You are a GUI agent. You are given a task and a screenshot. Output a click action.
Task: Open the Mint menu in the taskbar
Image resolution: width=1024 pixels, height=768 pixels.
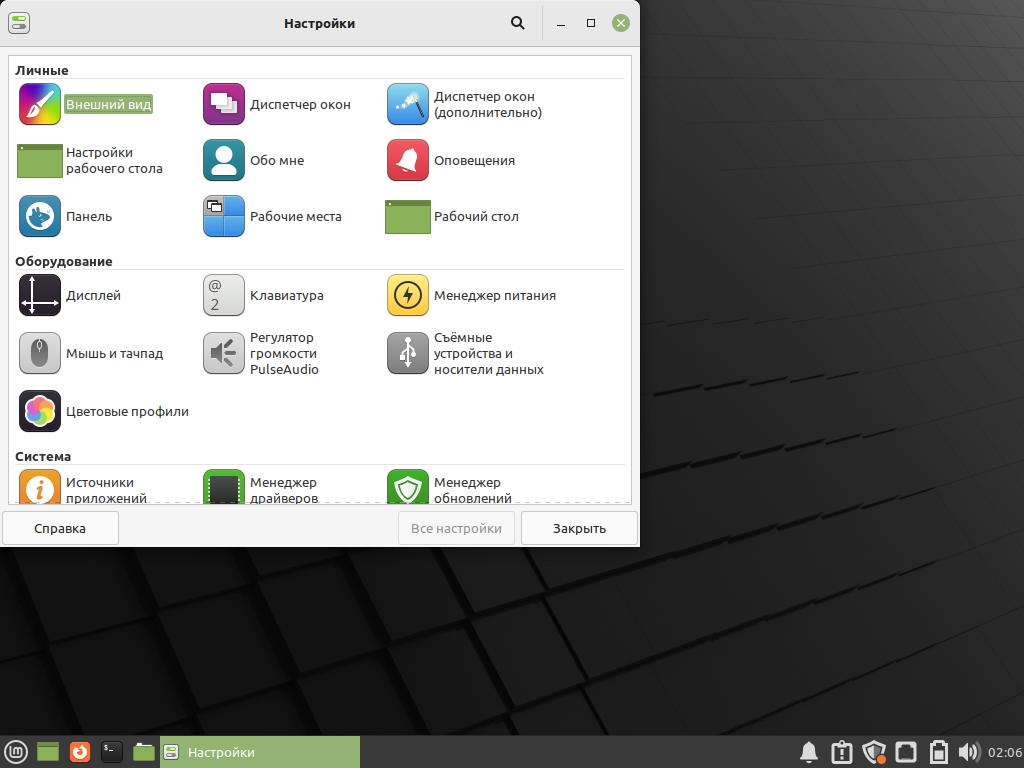tap(15, 751)
